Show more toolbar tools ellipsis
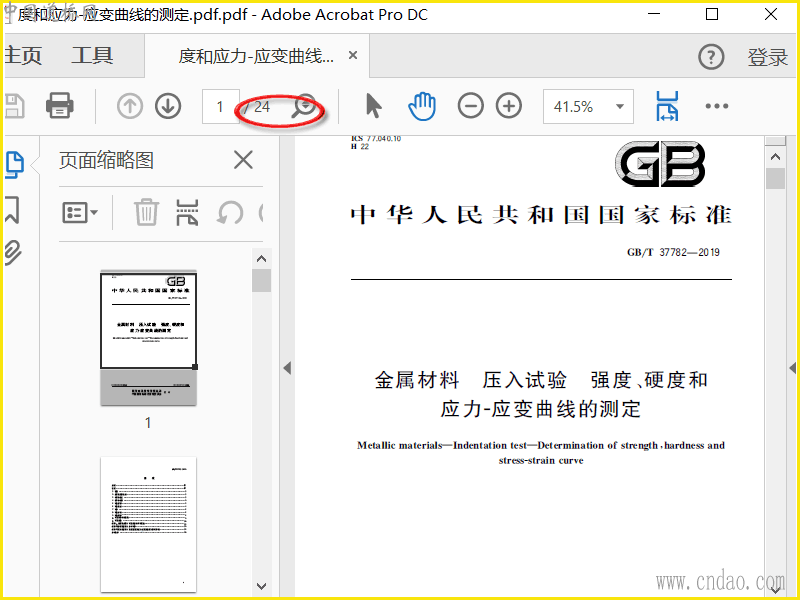 click(x=717, y=106)
